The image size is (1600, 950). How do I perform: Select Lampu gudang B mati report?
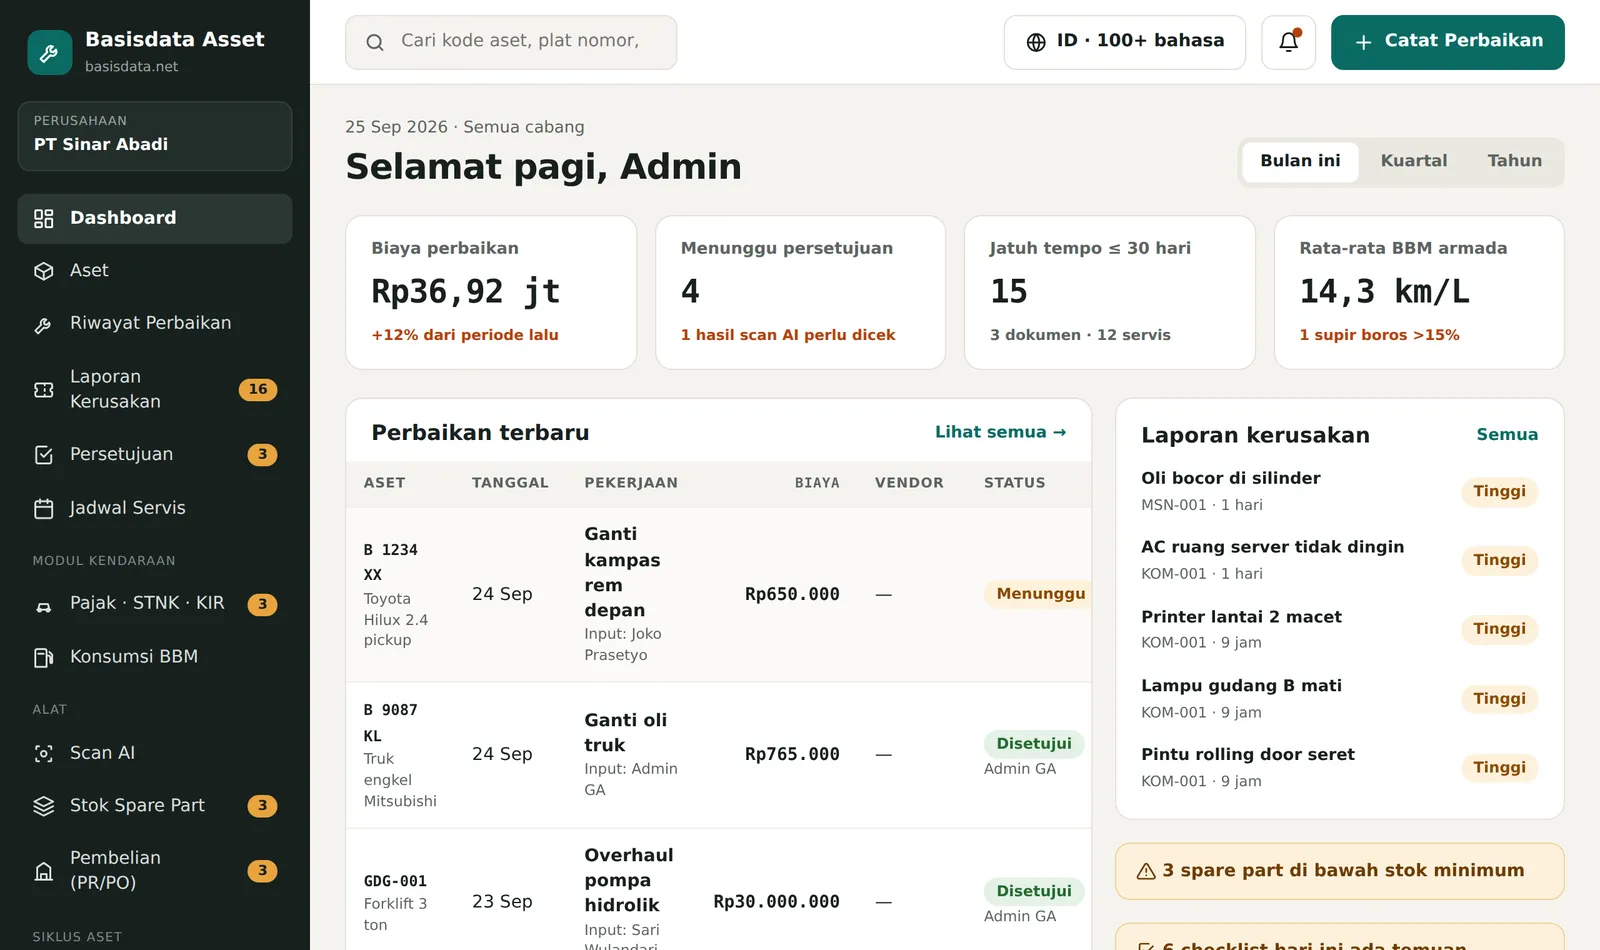(1340, 698)
